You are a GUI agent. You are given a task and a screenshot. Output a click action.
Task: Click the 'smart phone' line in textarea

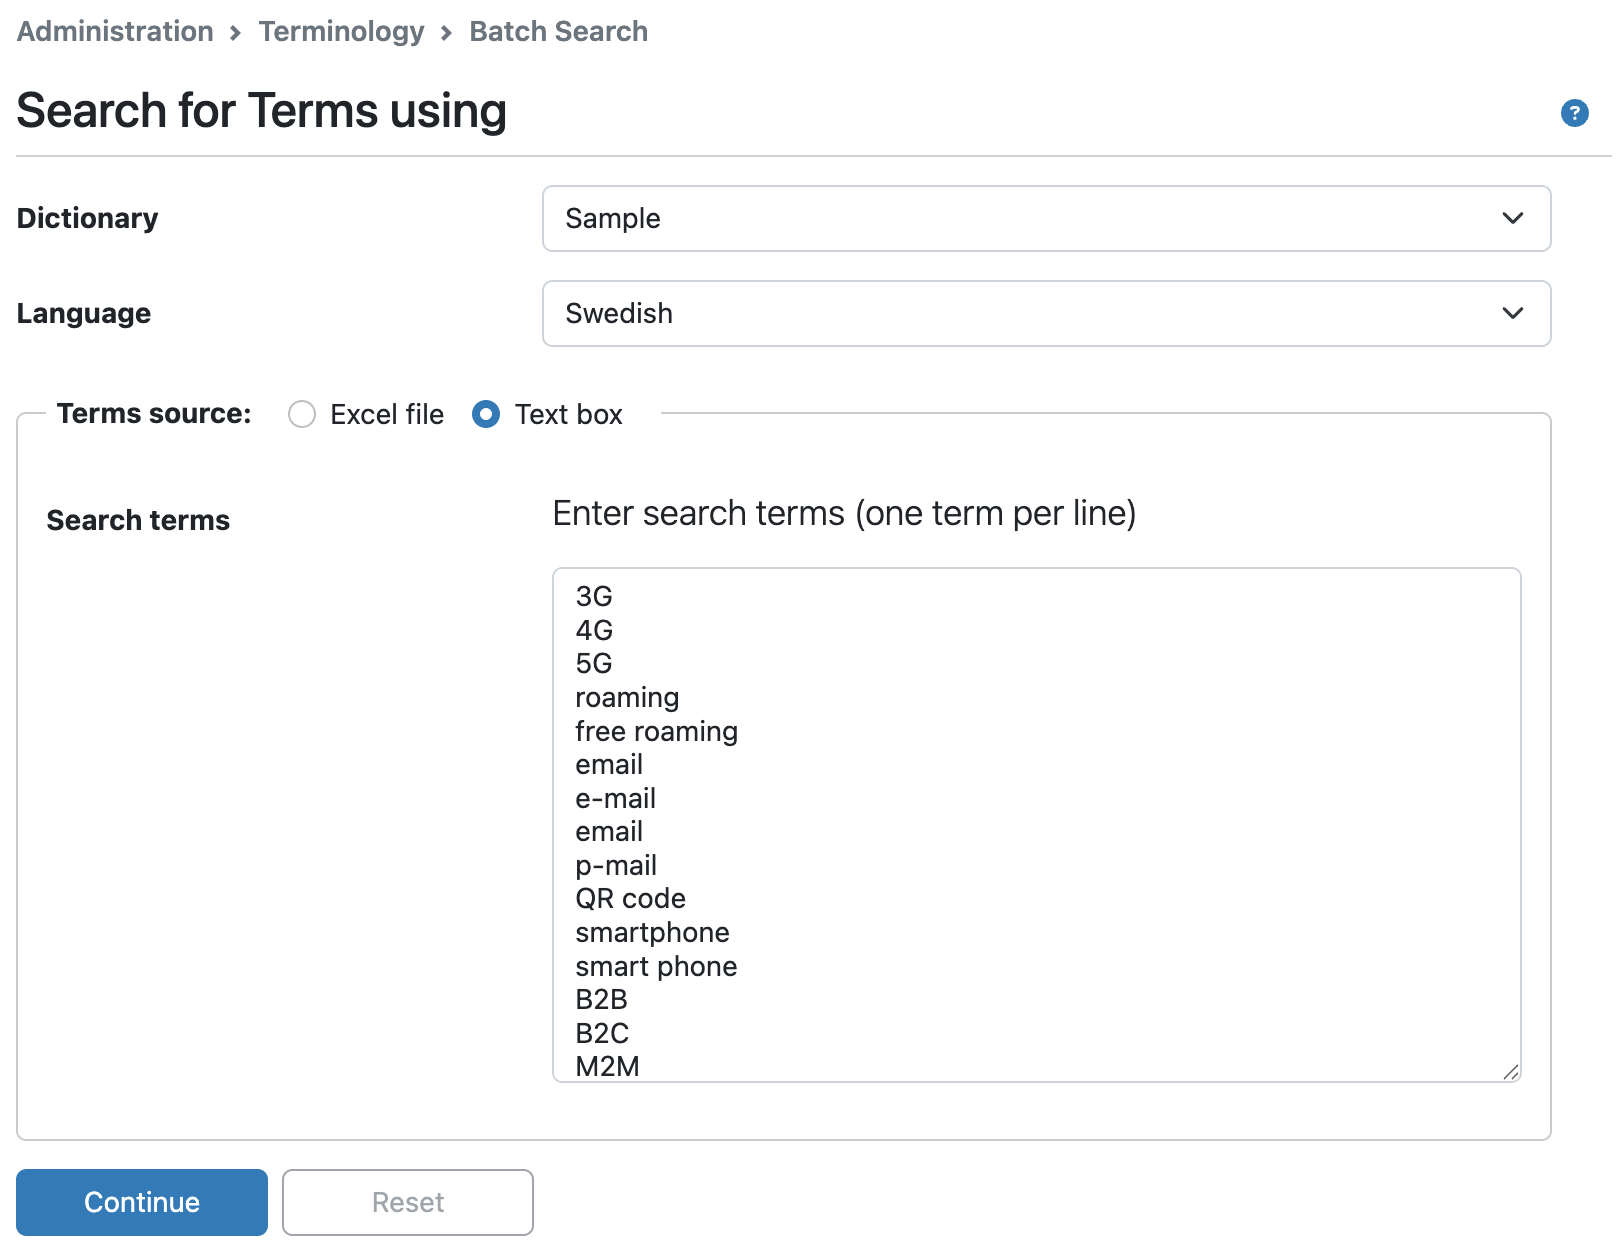(656, 966)
